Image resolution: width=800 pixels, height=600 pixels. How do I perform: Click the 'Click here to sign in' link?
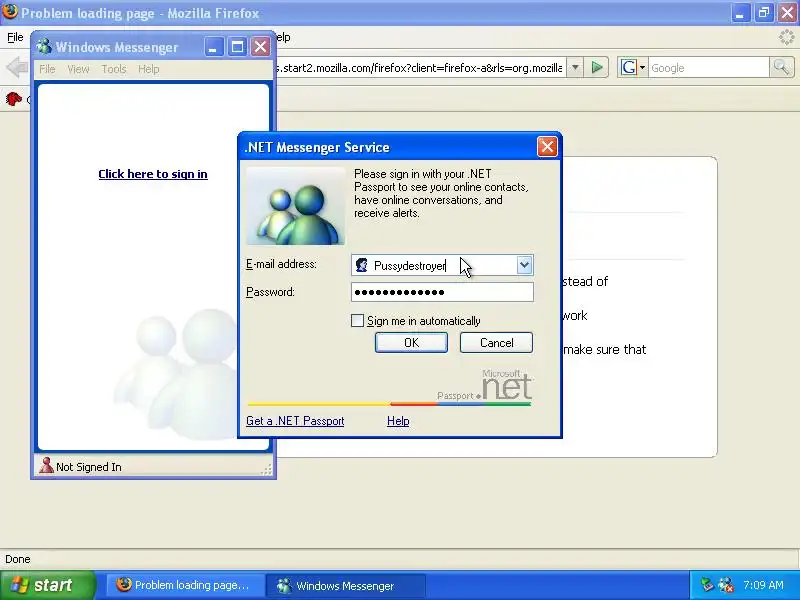tap(153, 174)
